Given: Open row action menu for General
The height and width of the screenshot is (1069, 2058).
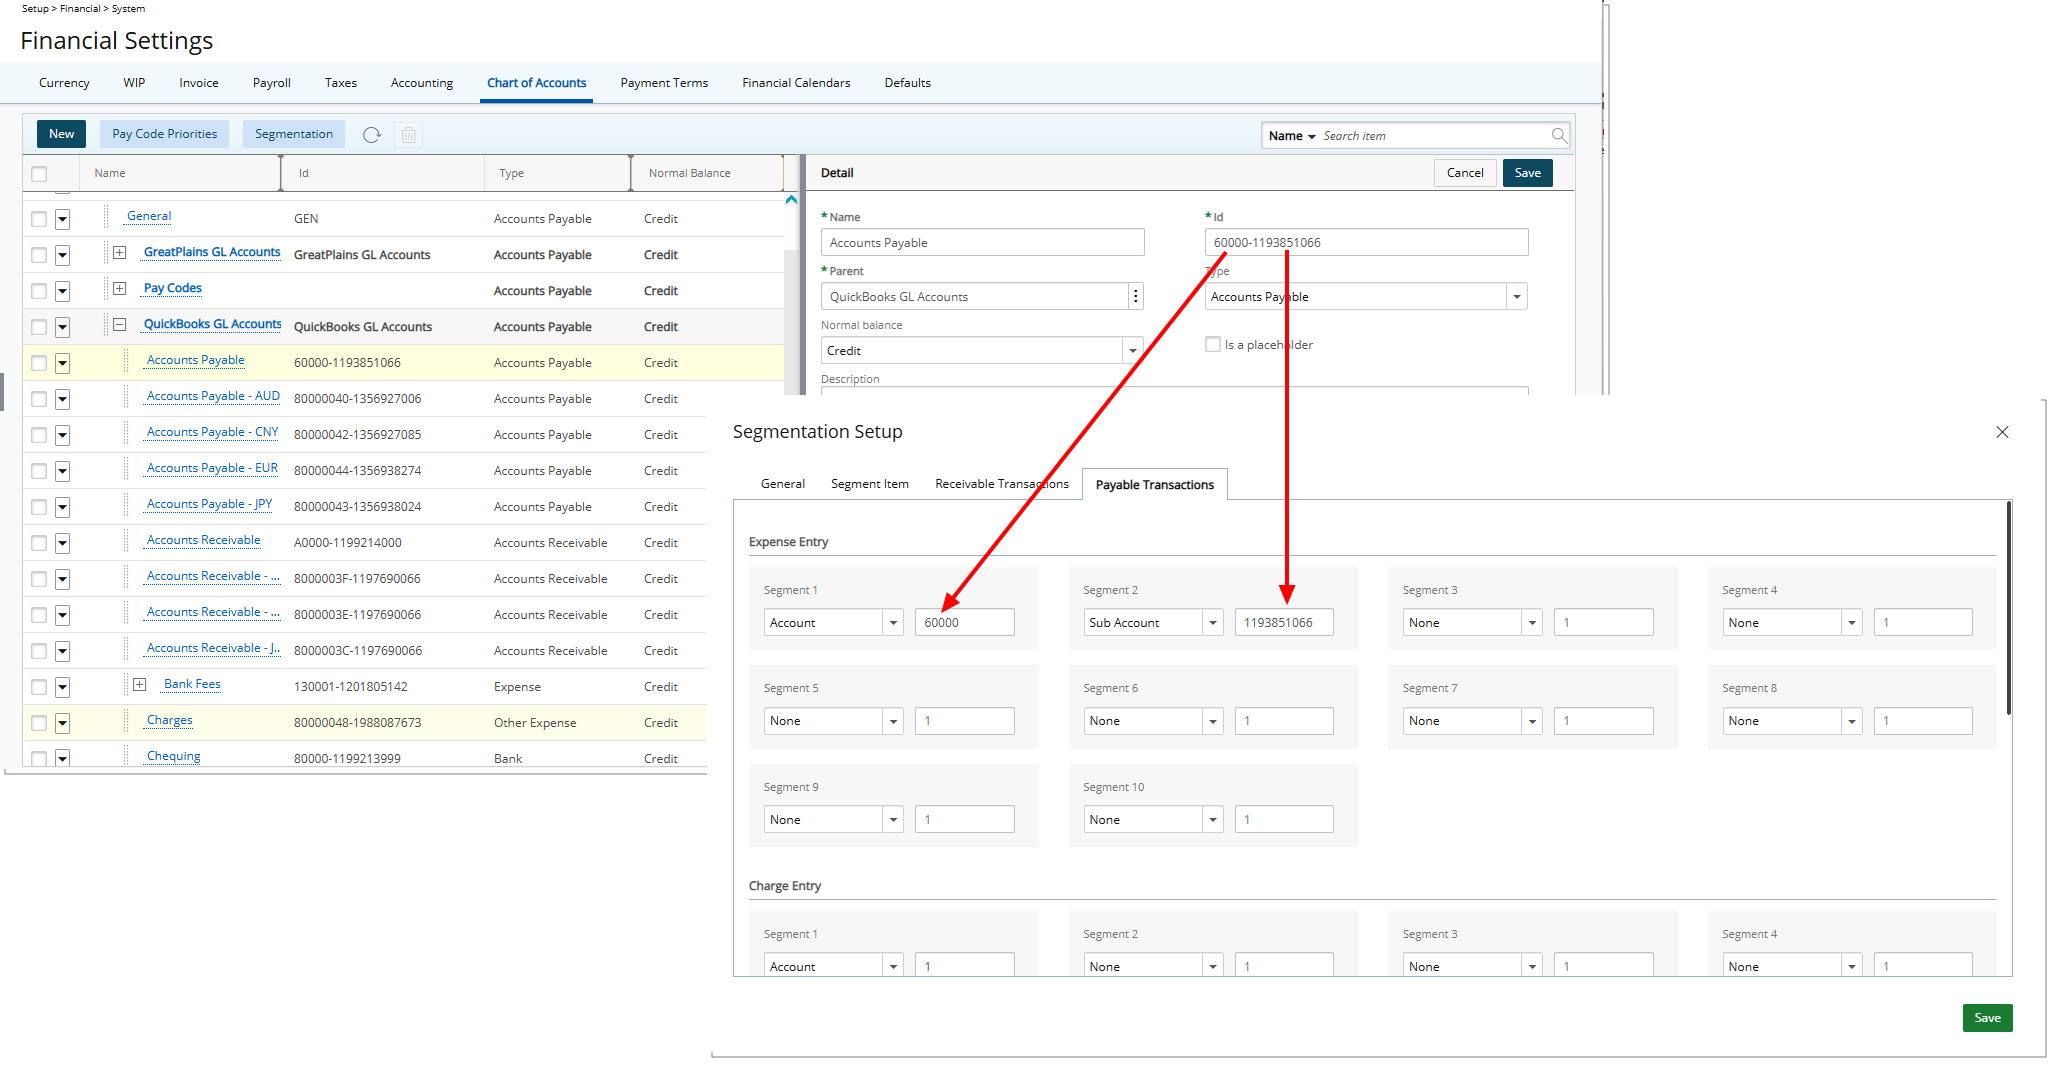Looking at the screenshot, I should point(62,219).
